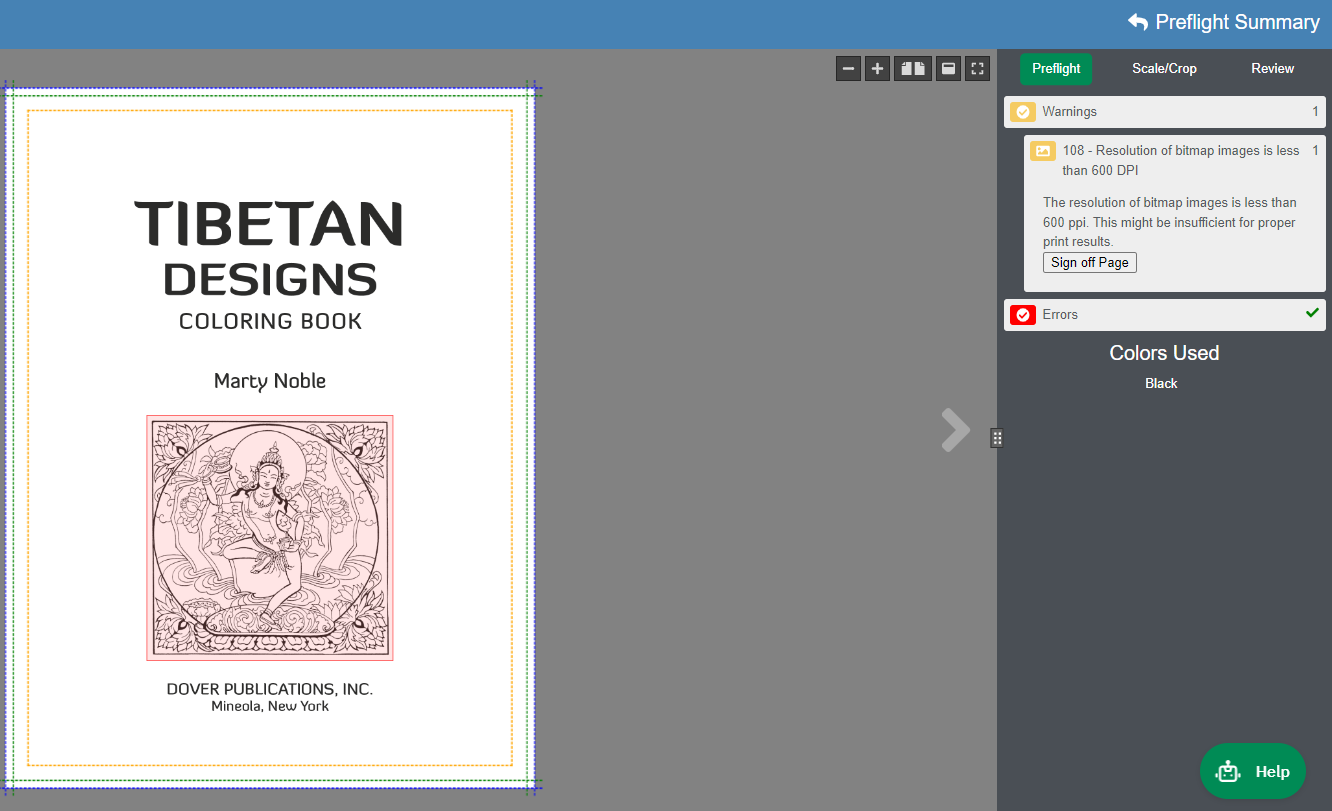Click the side panel grip handle
The image size is (1332, 811).
(x=997, y=438)
